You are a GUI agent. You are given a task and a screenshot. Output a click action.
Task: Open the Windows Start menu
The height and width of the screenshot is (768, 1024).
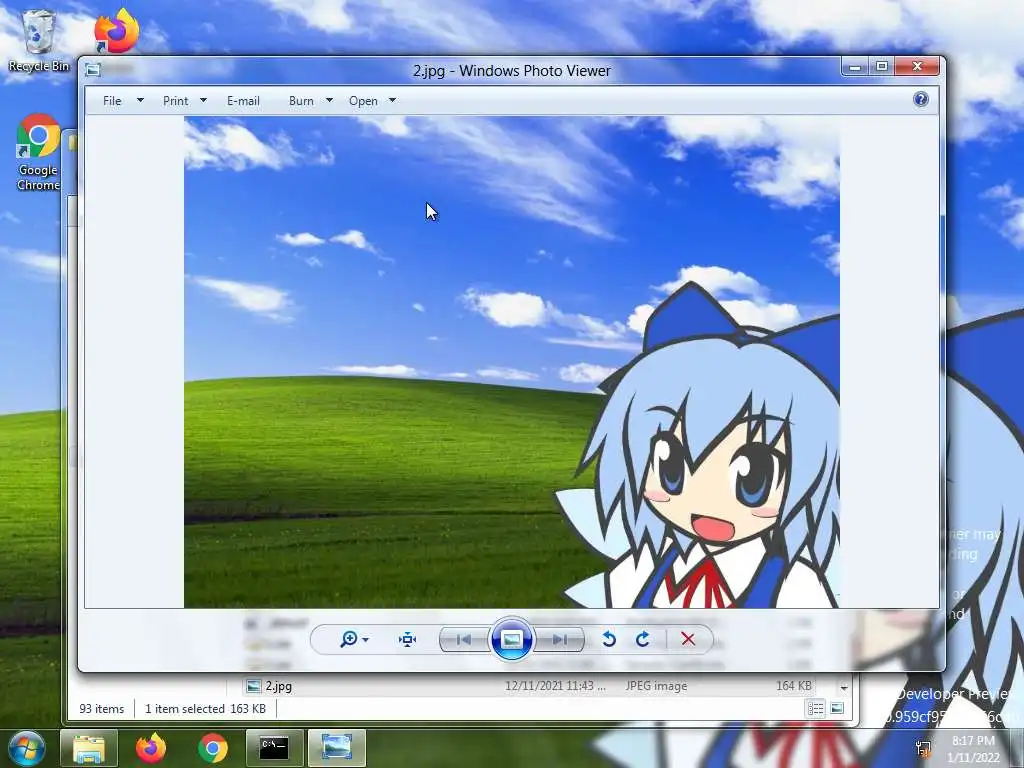click(x=27, y=748)
